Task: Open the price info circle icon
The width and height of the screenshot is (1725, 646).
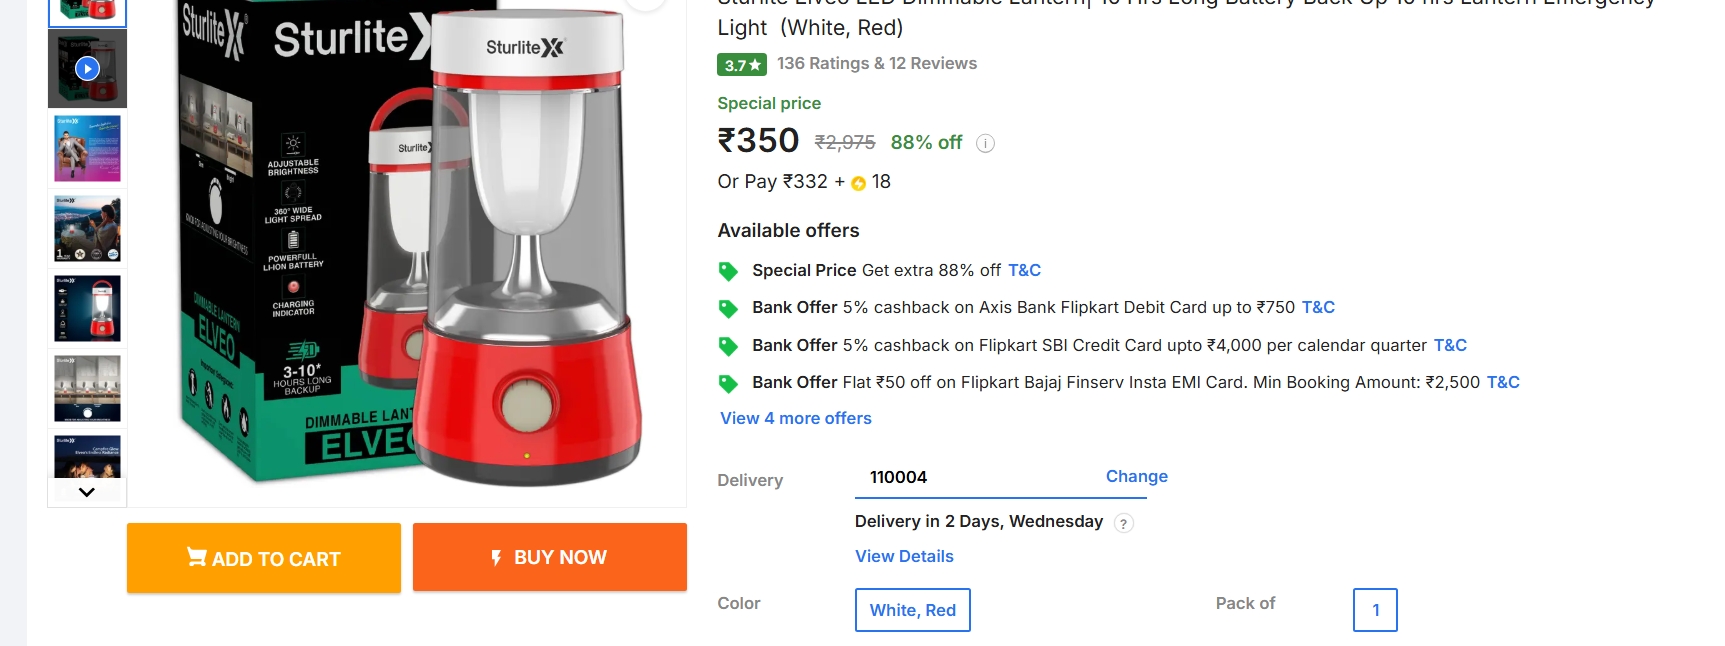Action: (x=985, y=143)
